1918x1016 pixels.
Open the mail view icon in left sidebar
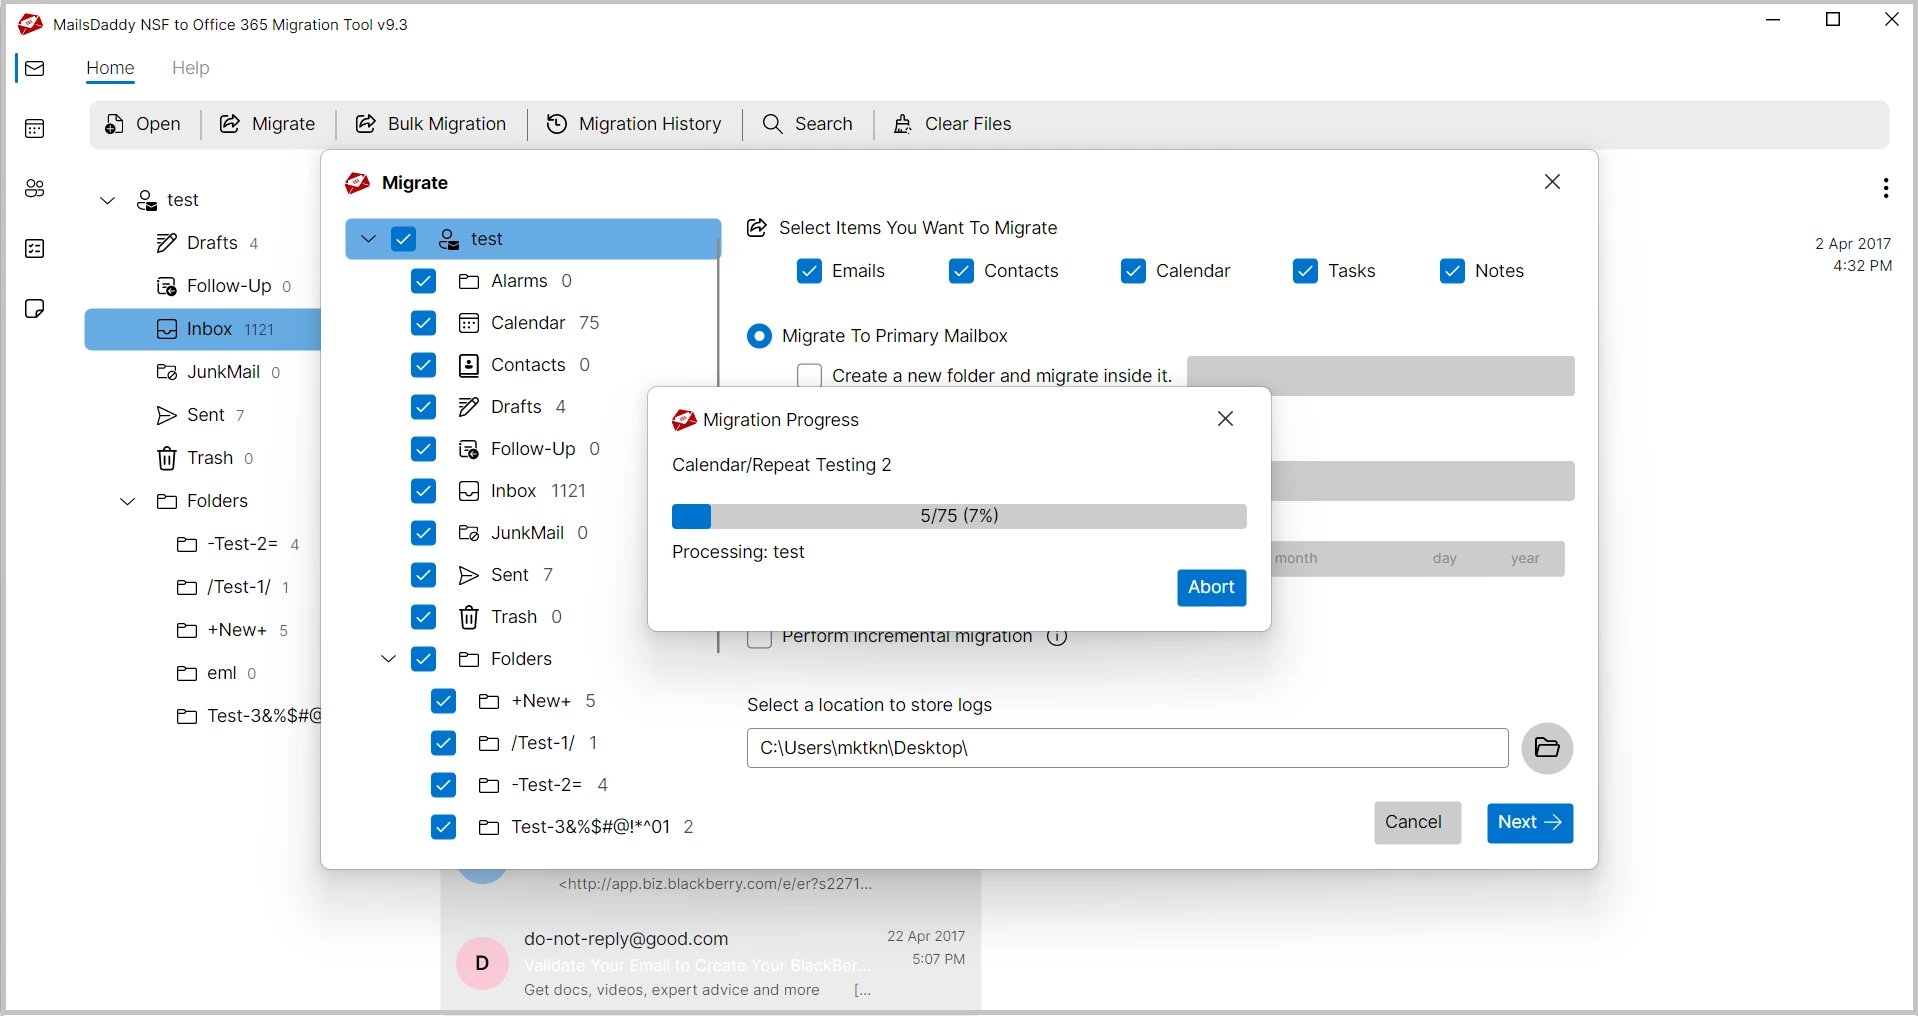(x=35, y=68)
